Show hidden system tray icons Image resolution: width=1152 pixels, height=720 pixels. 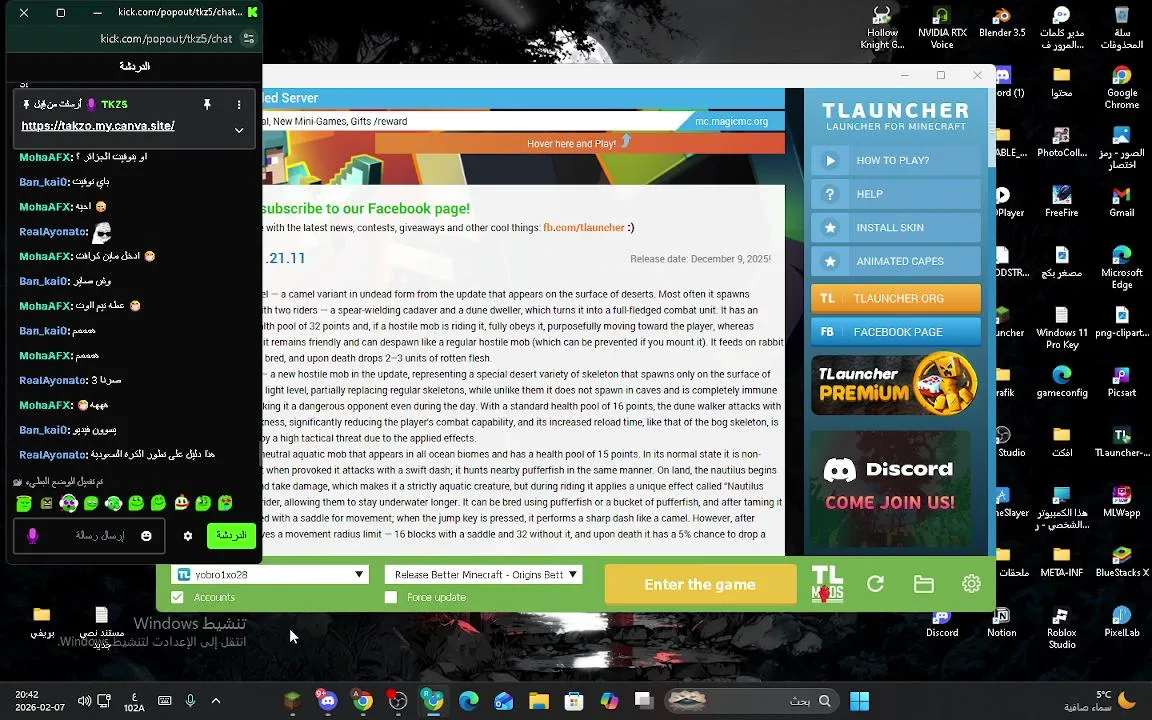216,700
